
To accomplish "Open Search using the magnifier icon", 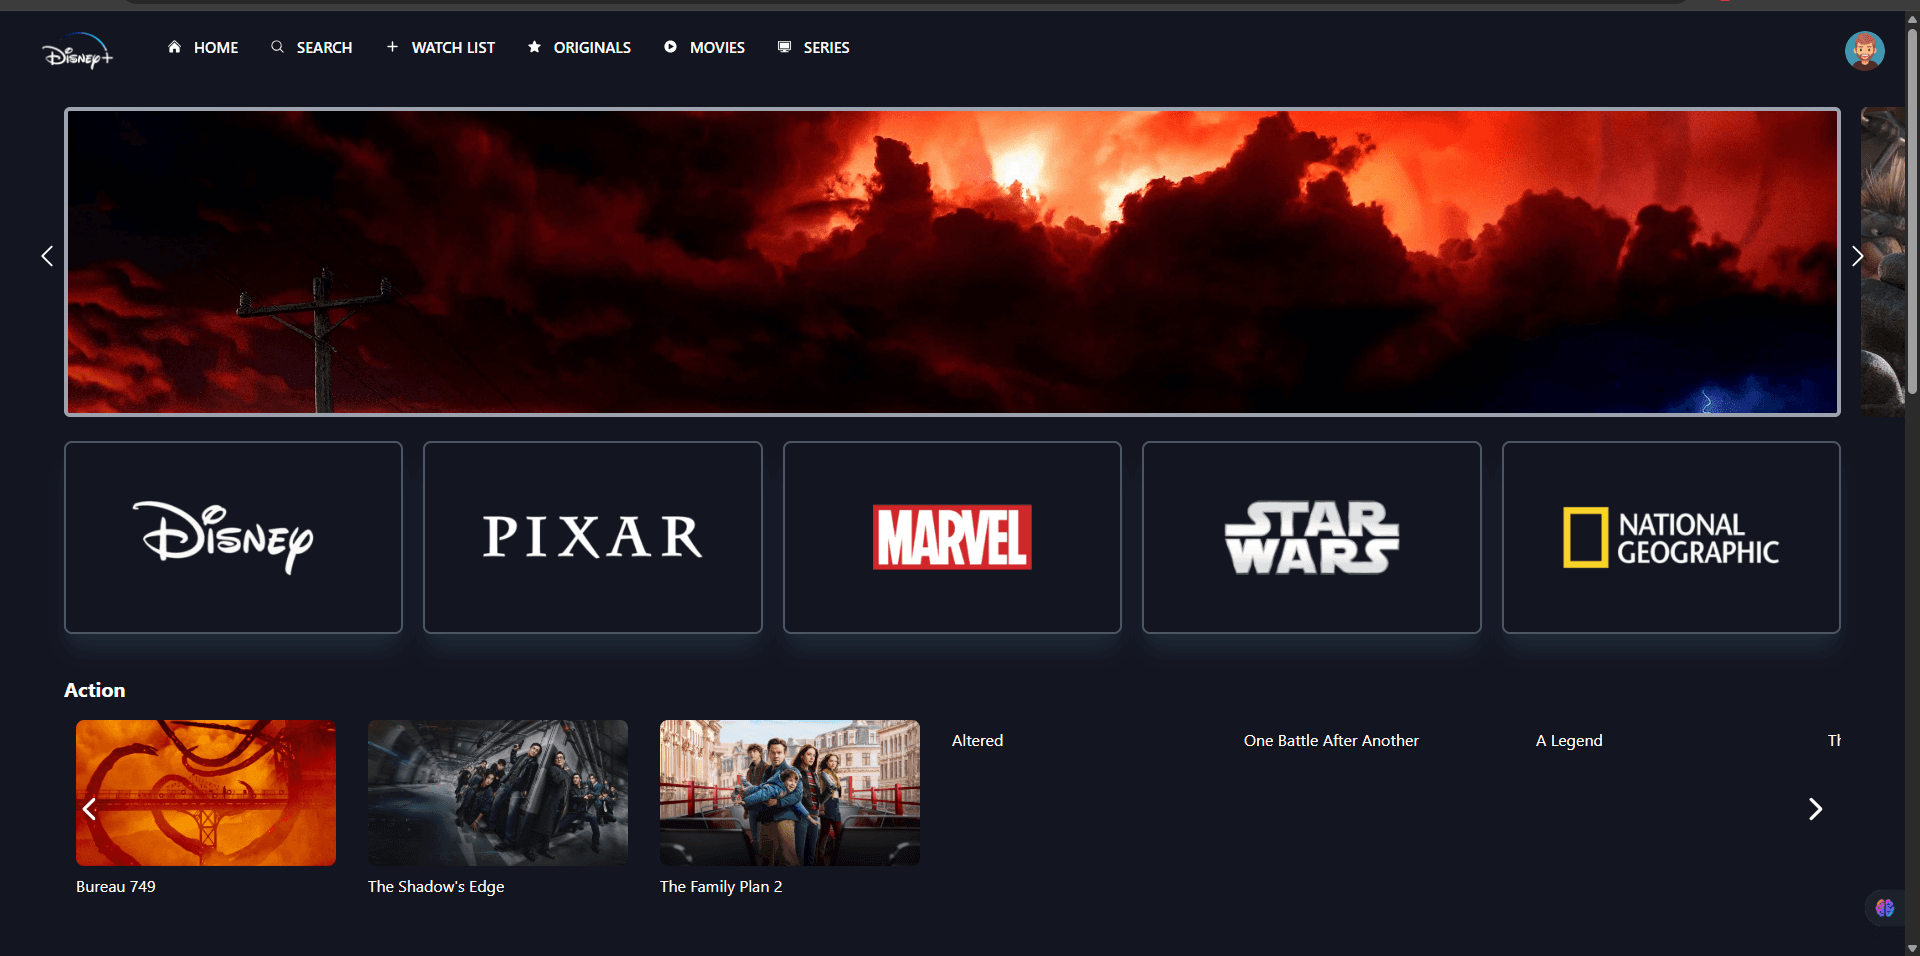I will point(278,47).
